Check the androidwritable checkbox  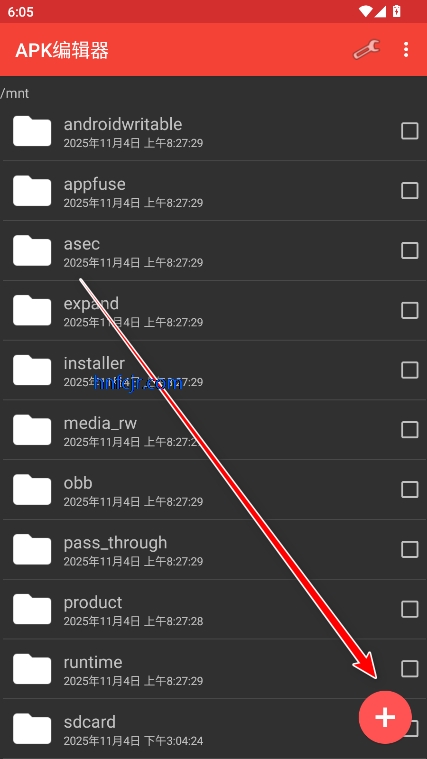tap(410, 131)
